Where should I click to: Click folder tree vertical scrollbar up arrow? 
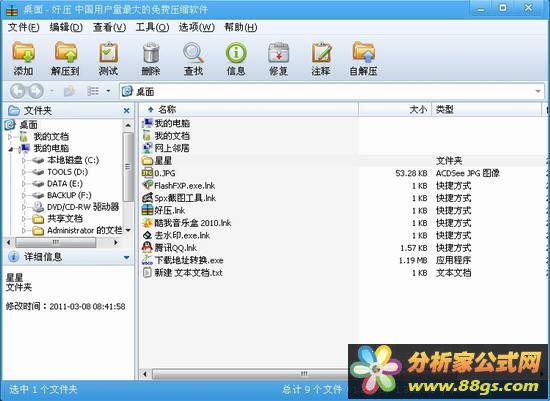coord(128,125)
